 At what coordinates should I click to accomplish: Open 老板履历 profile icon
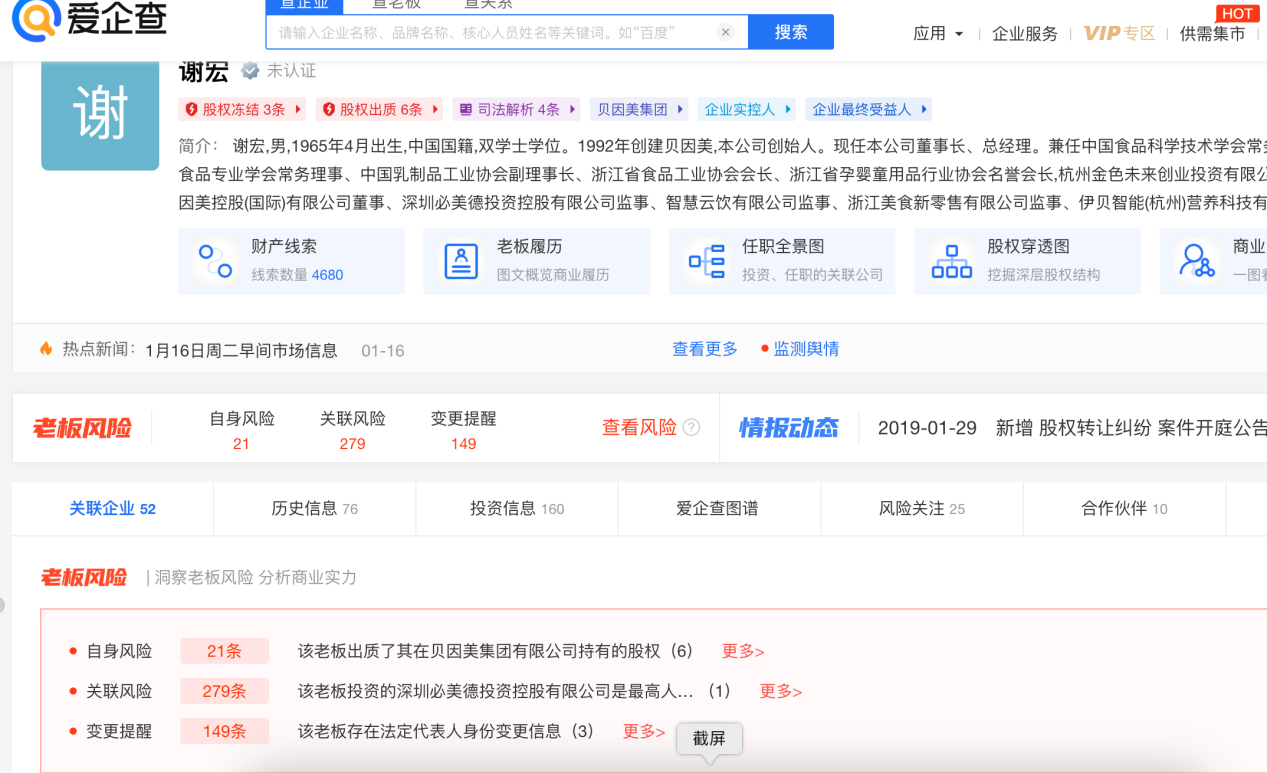pyautogui.click(x=461, y=261)
